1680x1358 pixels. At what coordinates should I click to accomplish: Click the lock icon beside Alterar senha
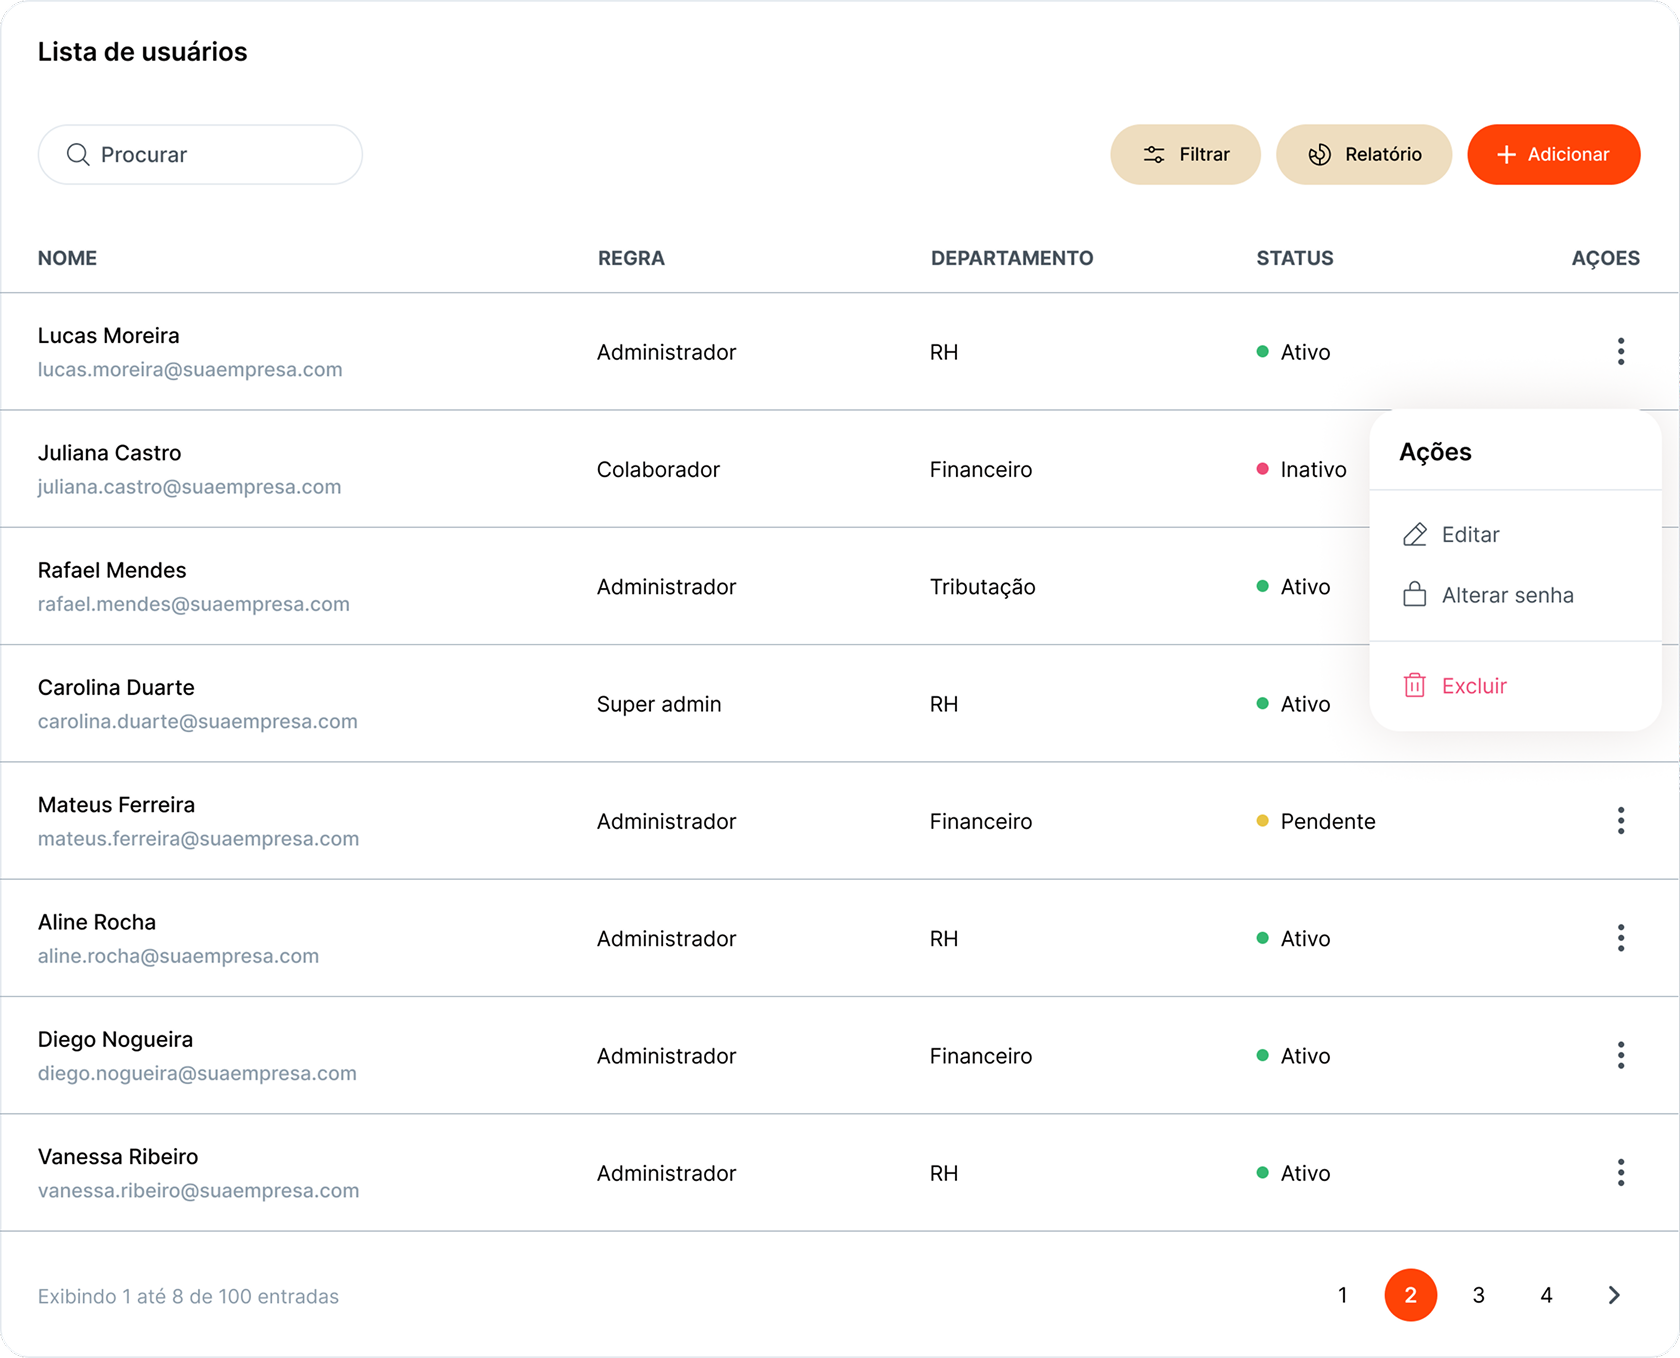[1414, 594]
